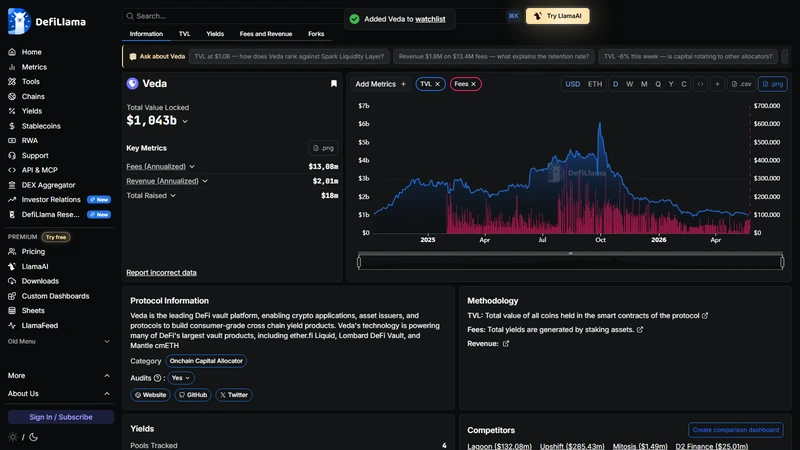Open Veda Website link
This screenshot has width=800, height=450.
pyautogui.click(x=150, y=395)
